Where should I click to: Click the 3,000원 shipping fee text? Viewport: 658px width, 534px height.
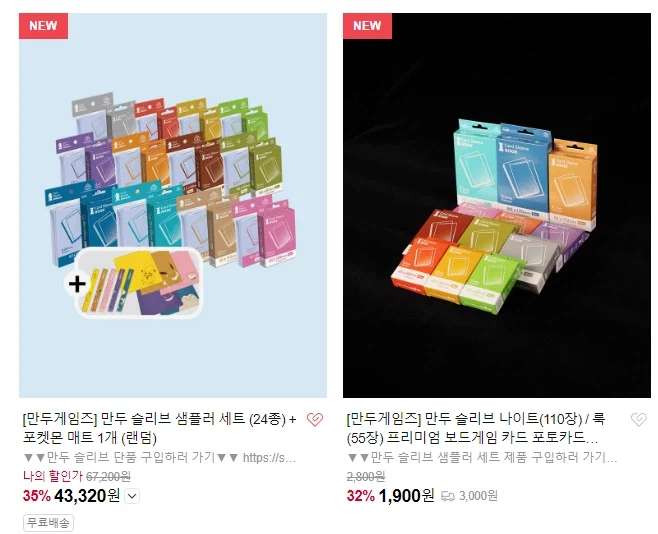[x=478, y=496]
